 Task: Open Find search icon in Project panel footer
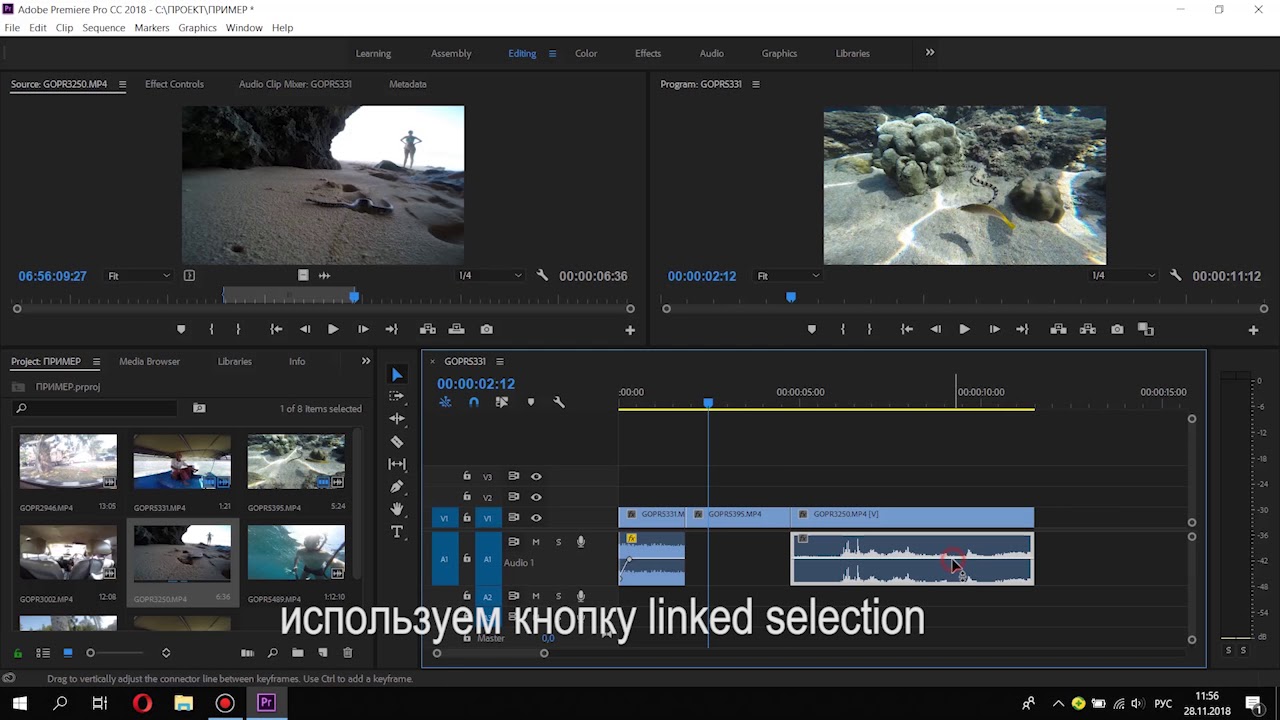pos(272,653)
